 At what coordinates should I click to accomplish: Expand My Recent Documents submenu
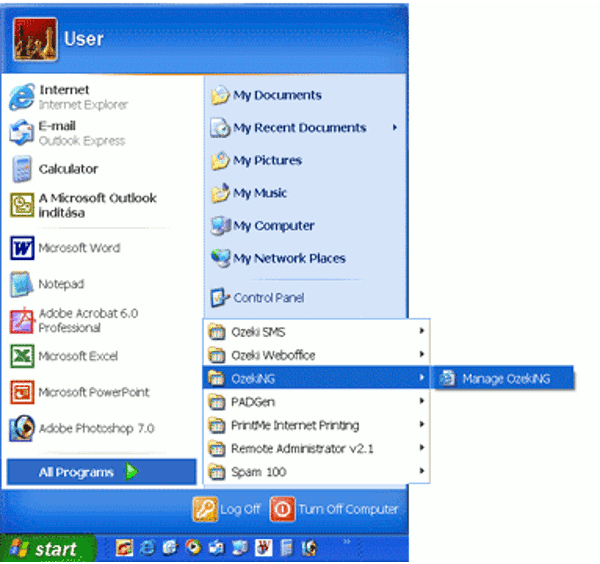click(305, 127)
